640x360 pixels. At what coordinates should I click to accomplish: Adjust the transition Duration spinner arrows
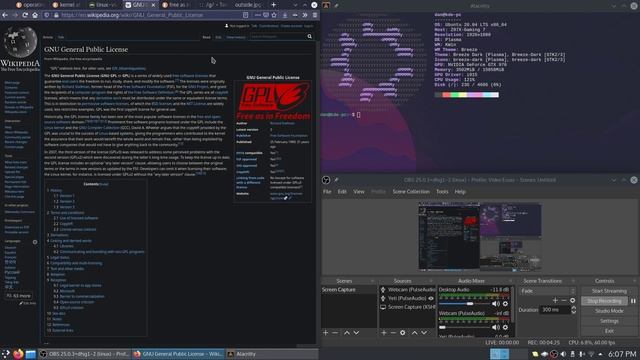click(573, 310)
